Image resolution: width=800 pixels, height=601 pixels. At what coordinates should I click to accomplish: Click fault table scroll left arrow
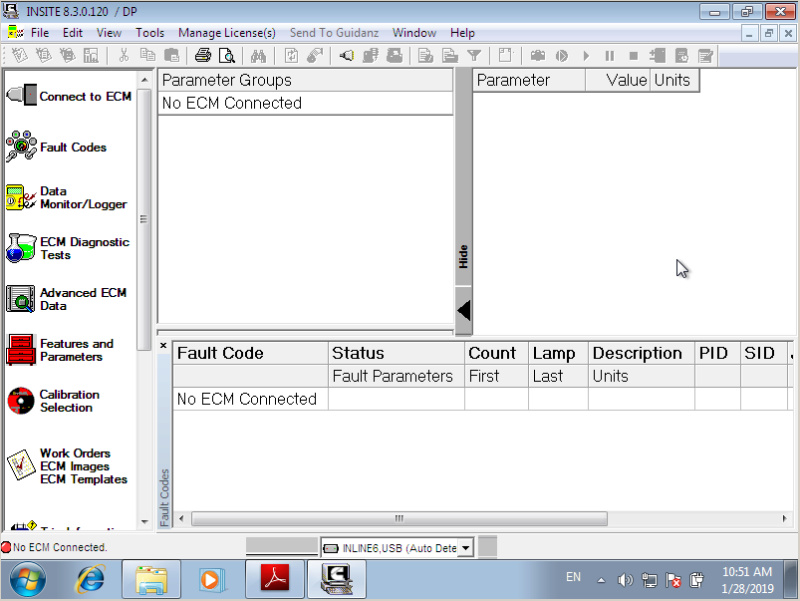pyautogui.click(x=181, y=518)
